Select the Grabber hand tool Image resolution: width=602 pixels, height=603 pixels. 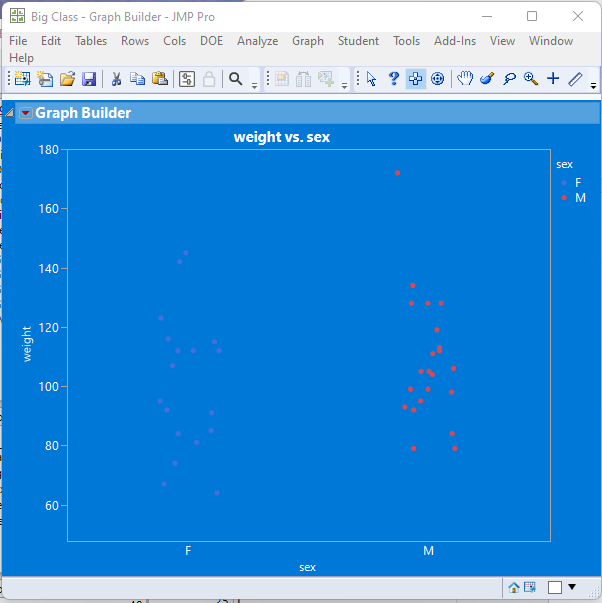[465, 79]
